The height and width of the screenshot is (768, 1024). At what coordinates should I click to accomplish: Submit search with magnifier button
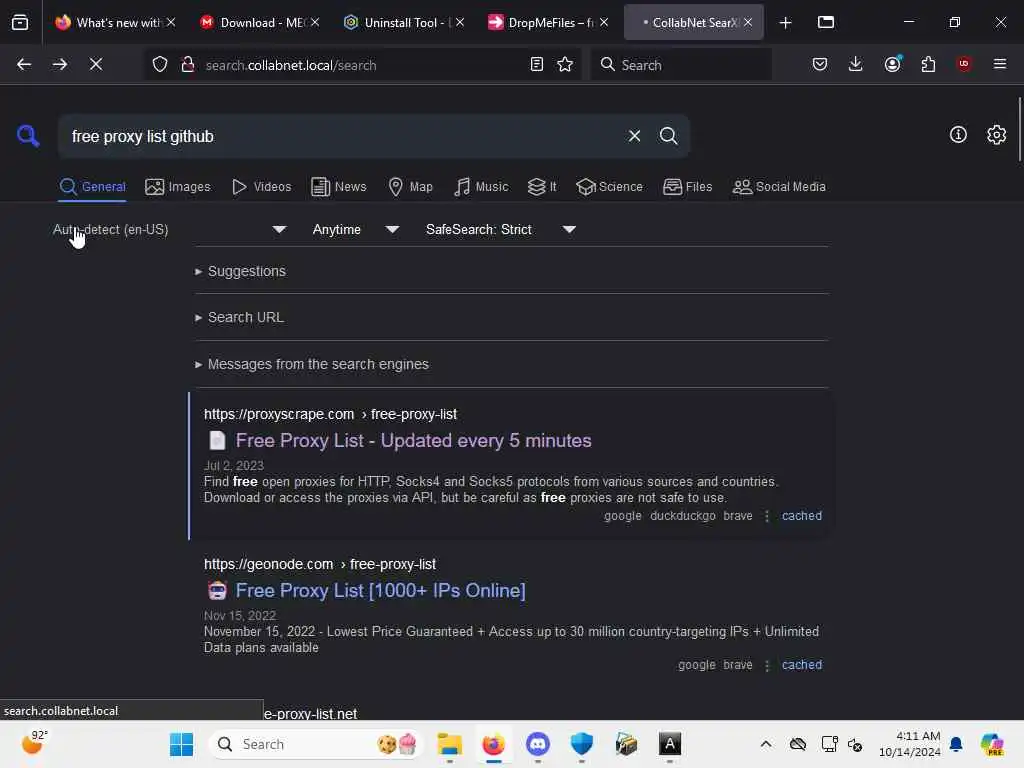[x=668, y=136]
